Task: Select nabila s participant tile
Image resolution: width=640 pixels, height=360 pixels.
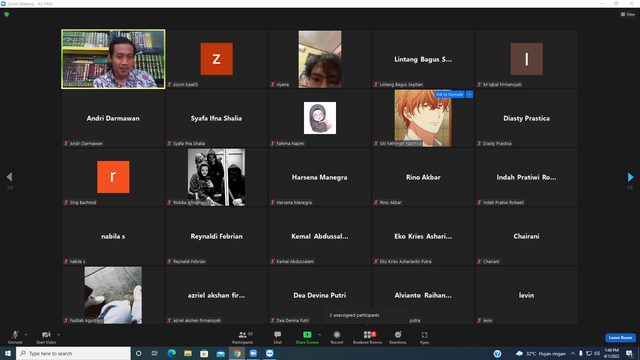Action: [x=113, y=236]
